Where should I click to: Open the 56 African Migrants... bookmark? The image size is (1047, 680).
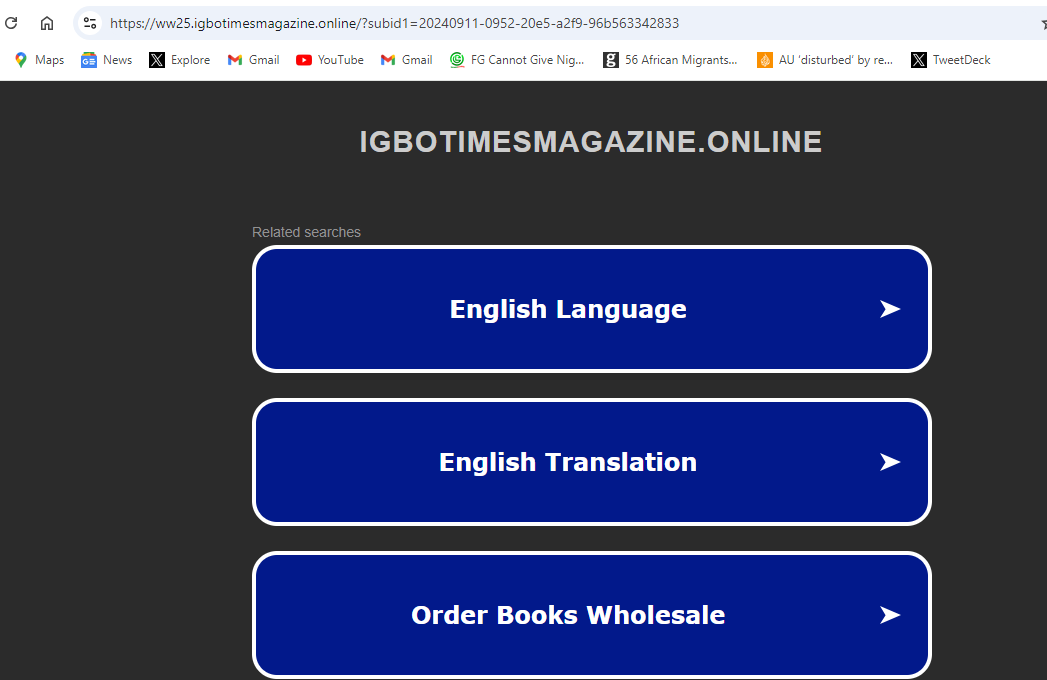(x=670, y=60)
